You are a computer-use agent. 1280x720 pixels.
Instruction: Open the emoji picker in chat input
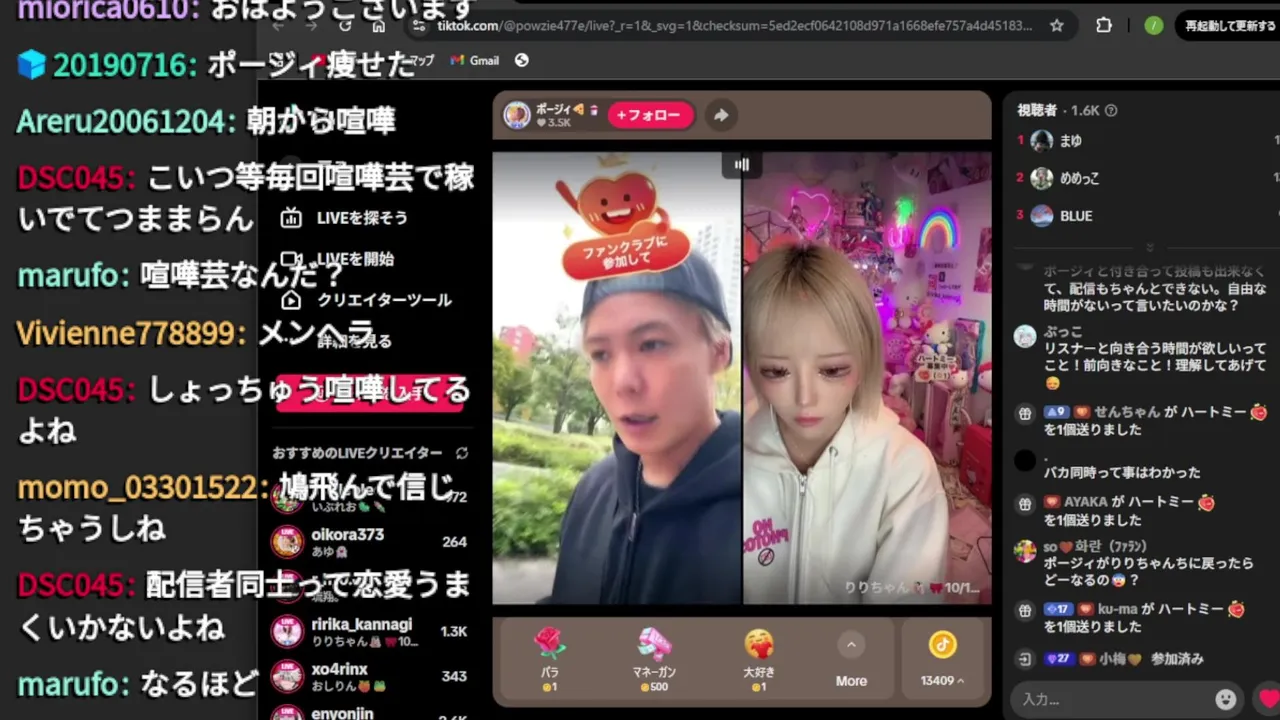point(1225,699)
